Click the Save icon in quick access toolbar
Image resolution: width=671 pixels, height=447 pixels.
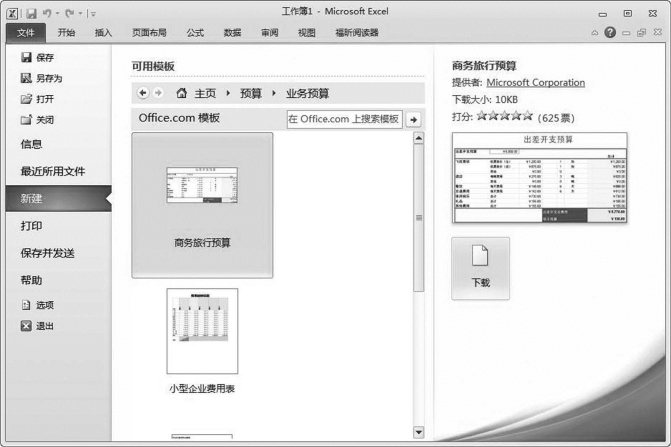31,14
